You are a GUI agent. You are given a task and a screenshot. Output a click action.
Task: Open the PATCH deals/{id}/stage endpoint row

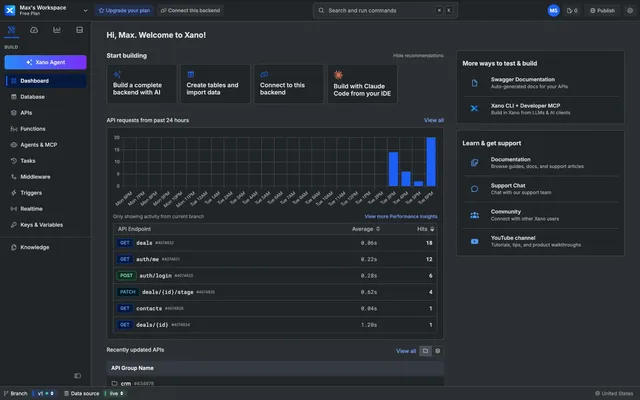(275, 292)
